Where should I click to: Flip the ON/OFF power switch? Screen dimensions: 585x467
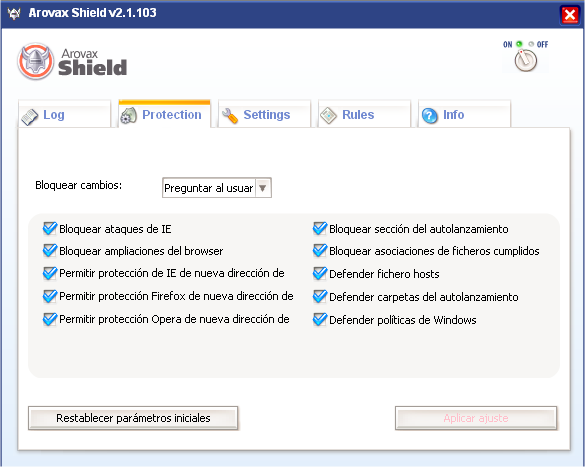tap(526, 60)
